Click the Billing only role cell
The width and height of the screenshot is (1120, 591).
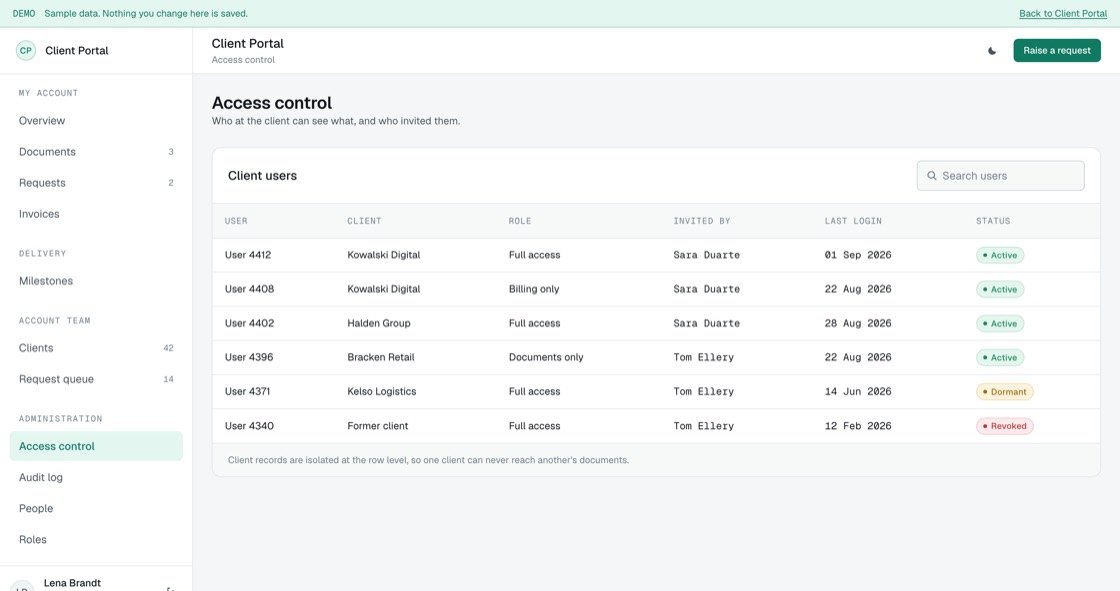(534, 289)
